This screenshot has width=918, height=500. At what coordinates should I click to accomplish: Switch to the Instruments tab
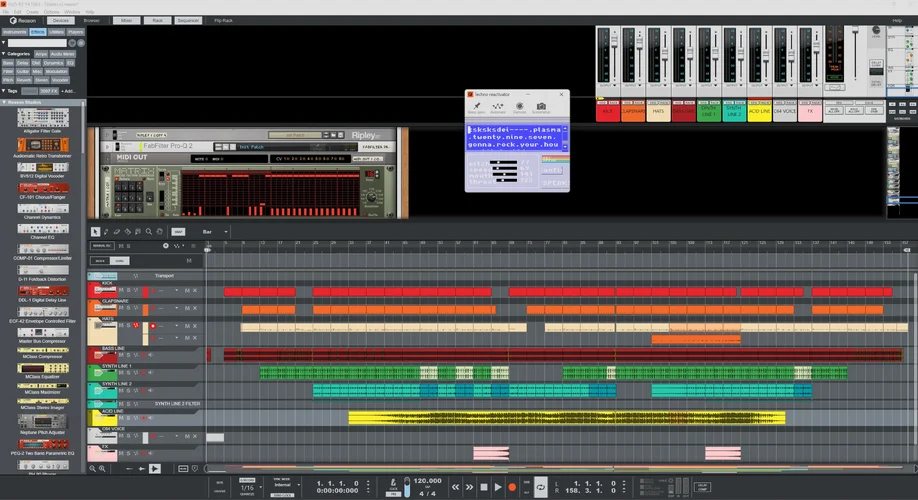14,32
